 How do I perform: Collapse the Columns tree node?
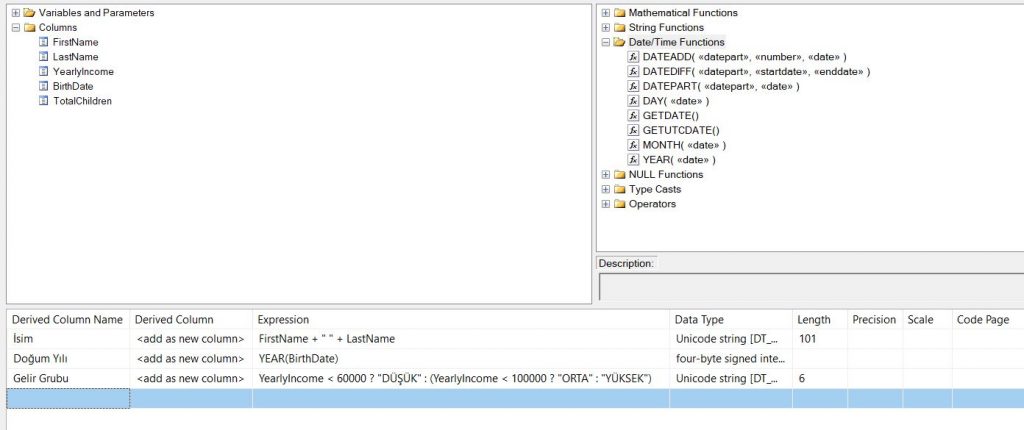pos(16,27)
